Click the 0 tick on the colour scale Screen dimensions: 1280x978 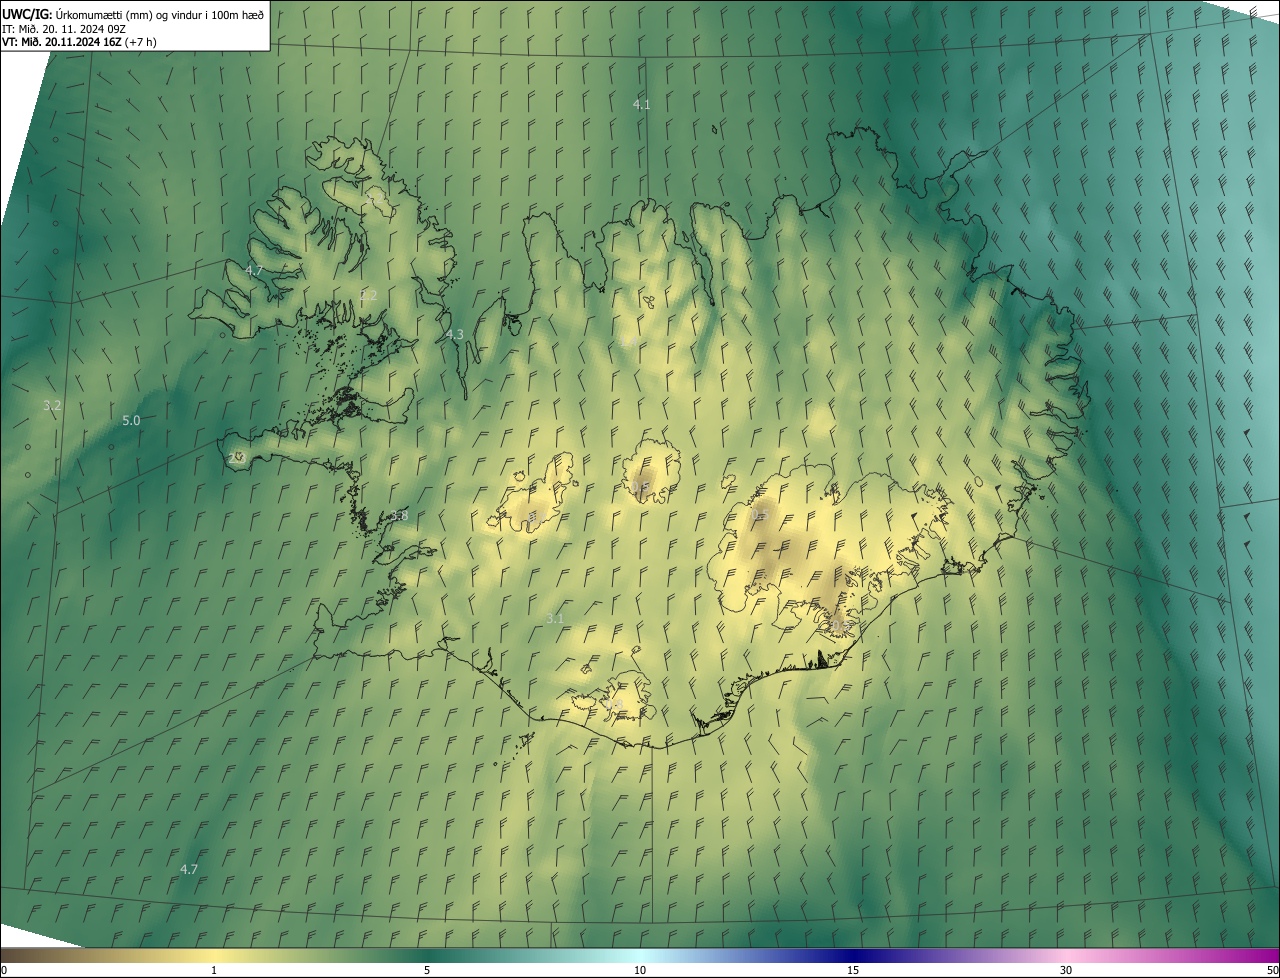pos(4,970)
